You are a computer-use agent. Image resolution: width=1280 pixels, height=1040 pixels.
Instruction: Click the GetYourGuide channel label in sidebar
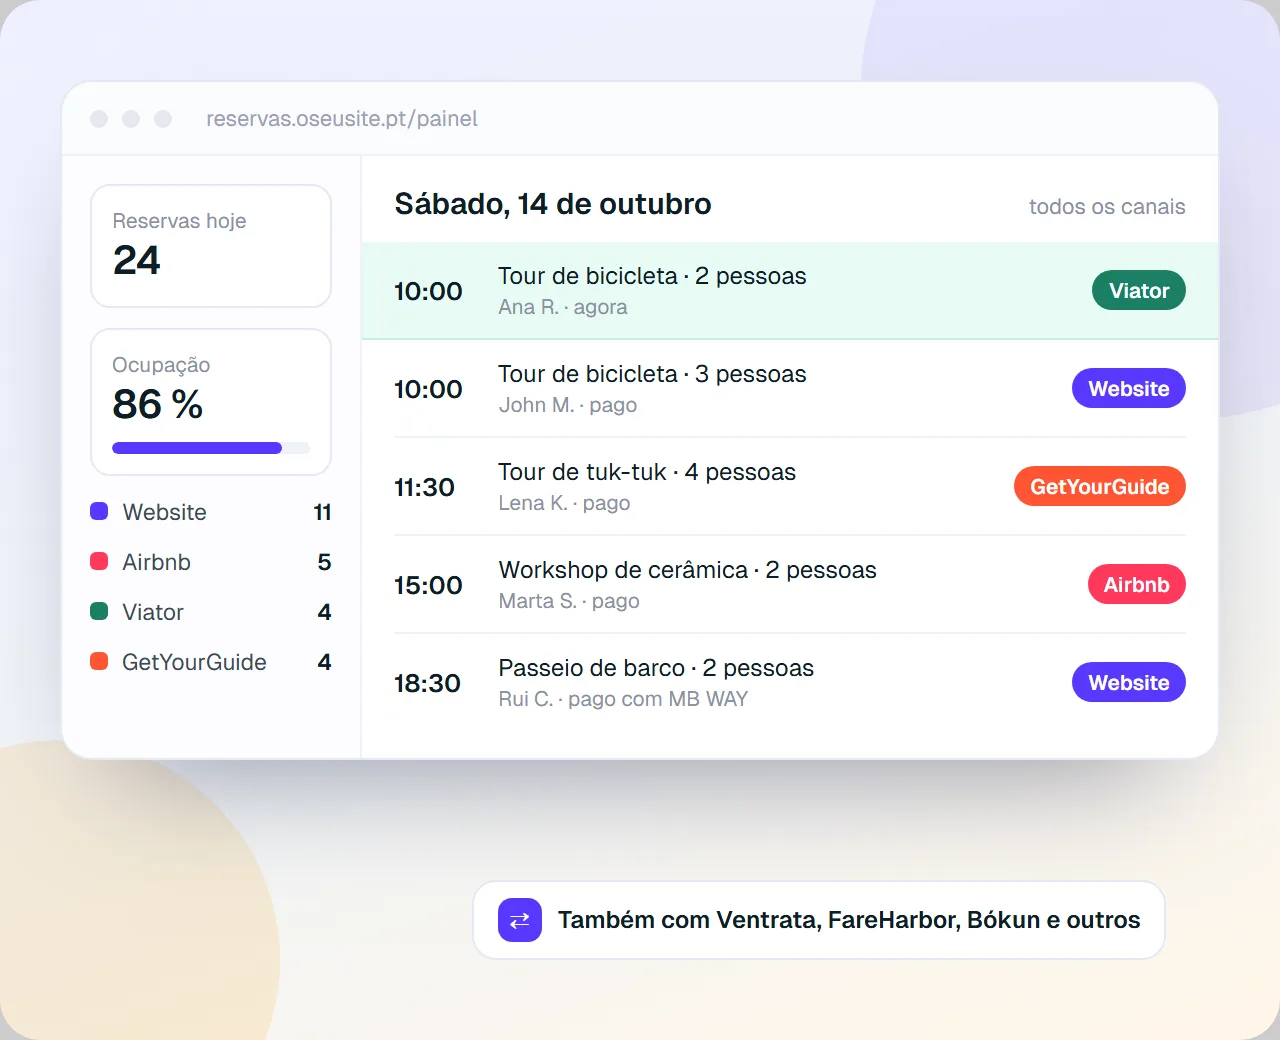(194, 662)
